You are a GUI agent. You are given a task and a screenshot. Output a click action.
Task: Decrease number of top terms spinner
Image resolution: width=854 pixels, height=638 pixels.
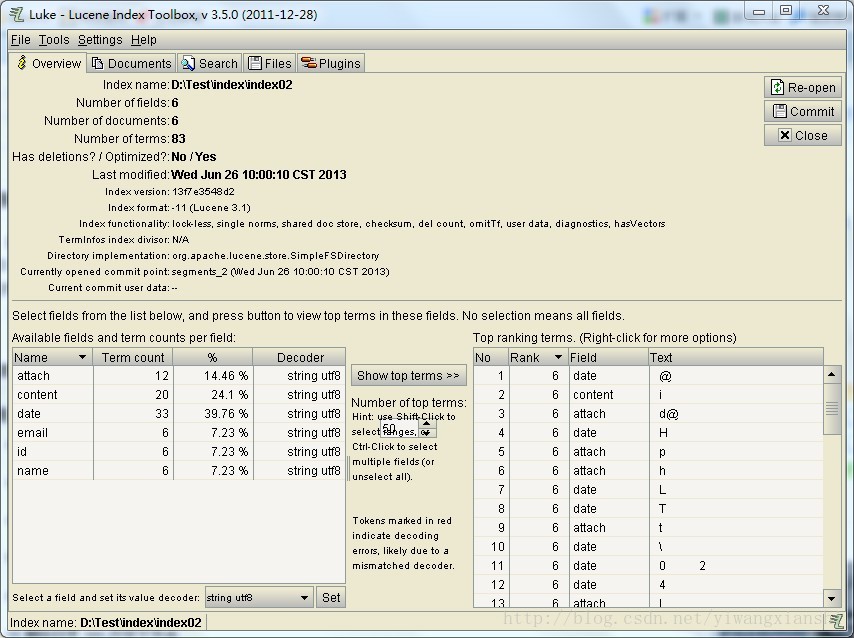point(426,433)
